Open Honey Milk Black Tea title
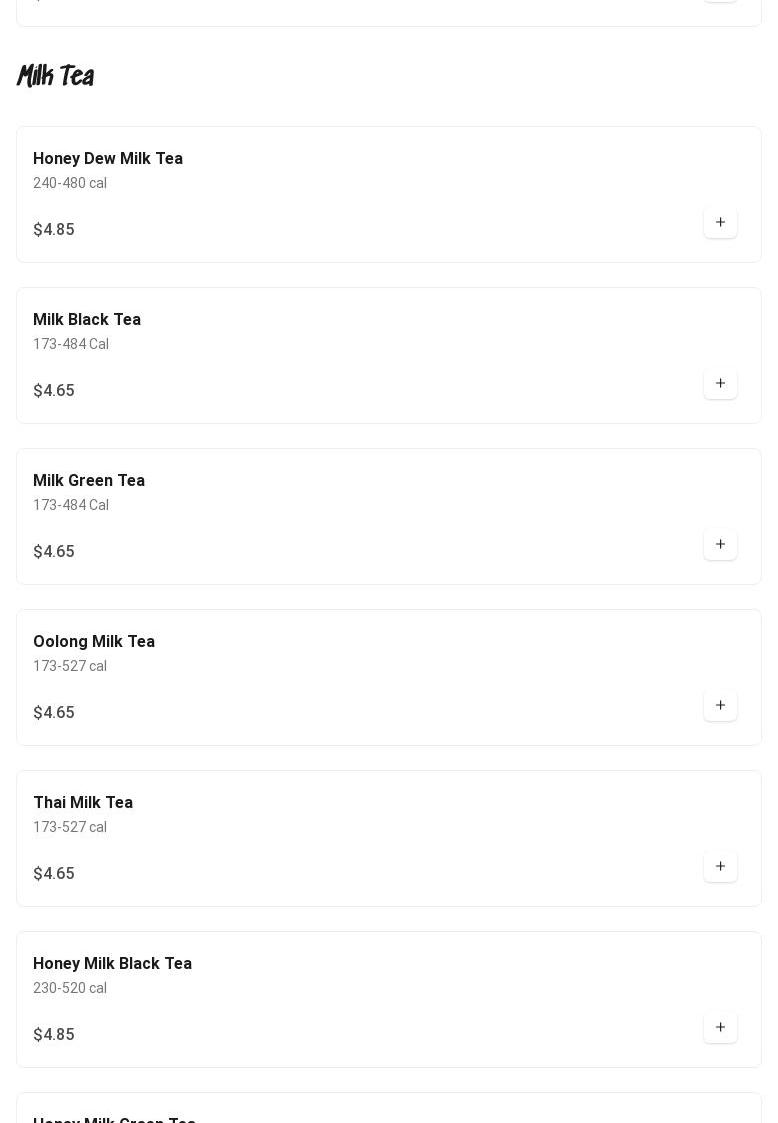Screen dimensions: 778x1123 (x=112, y=964)
